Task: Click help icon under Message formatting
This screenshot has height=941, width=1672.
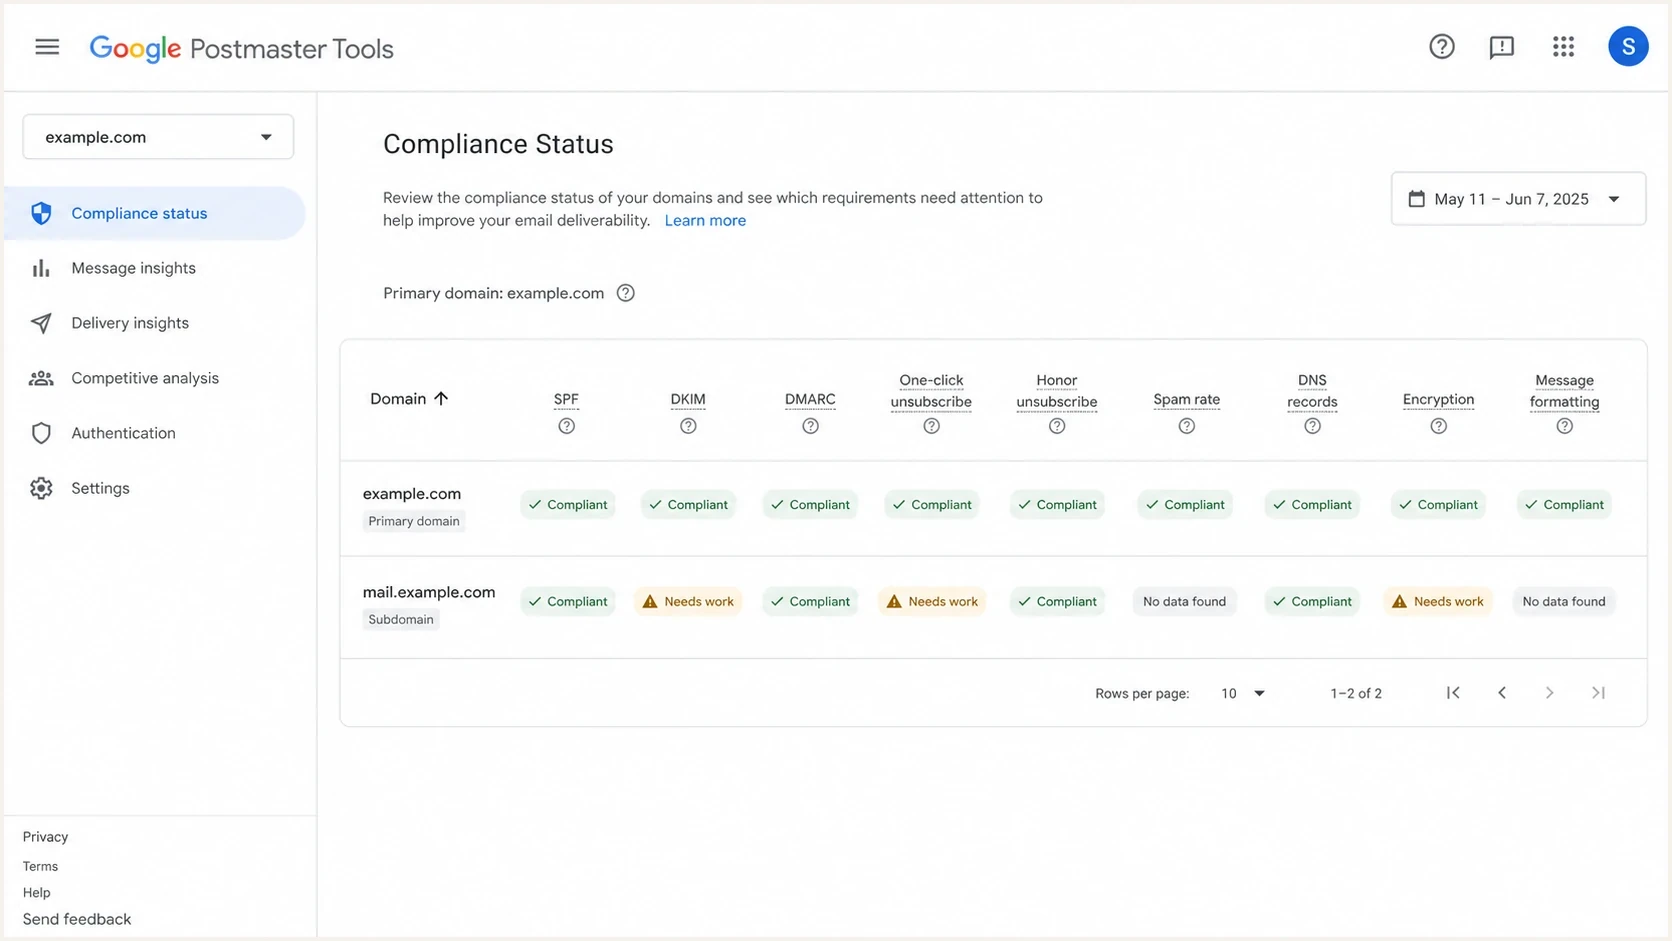Action: tap(1564, 426)
